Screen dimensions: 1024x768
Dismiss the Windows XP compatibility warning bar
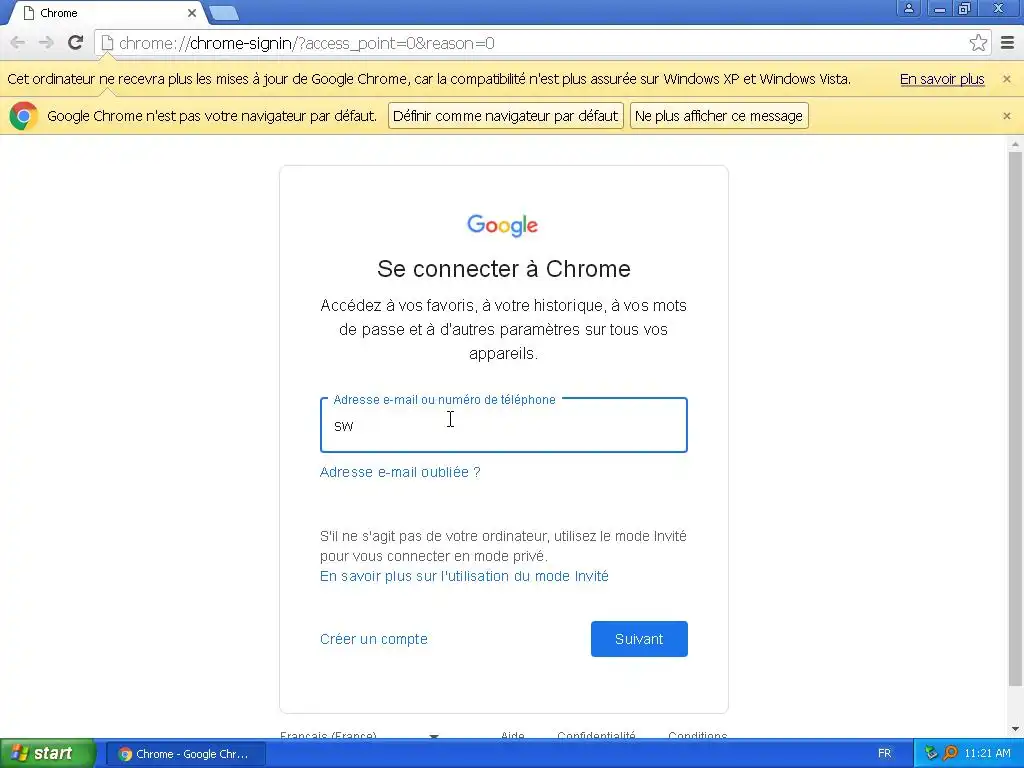[x=1006, y=79]
